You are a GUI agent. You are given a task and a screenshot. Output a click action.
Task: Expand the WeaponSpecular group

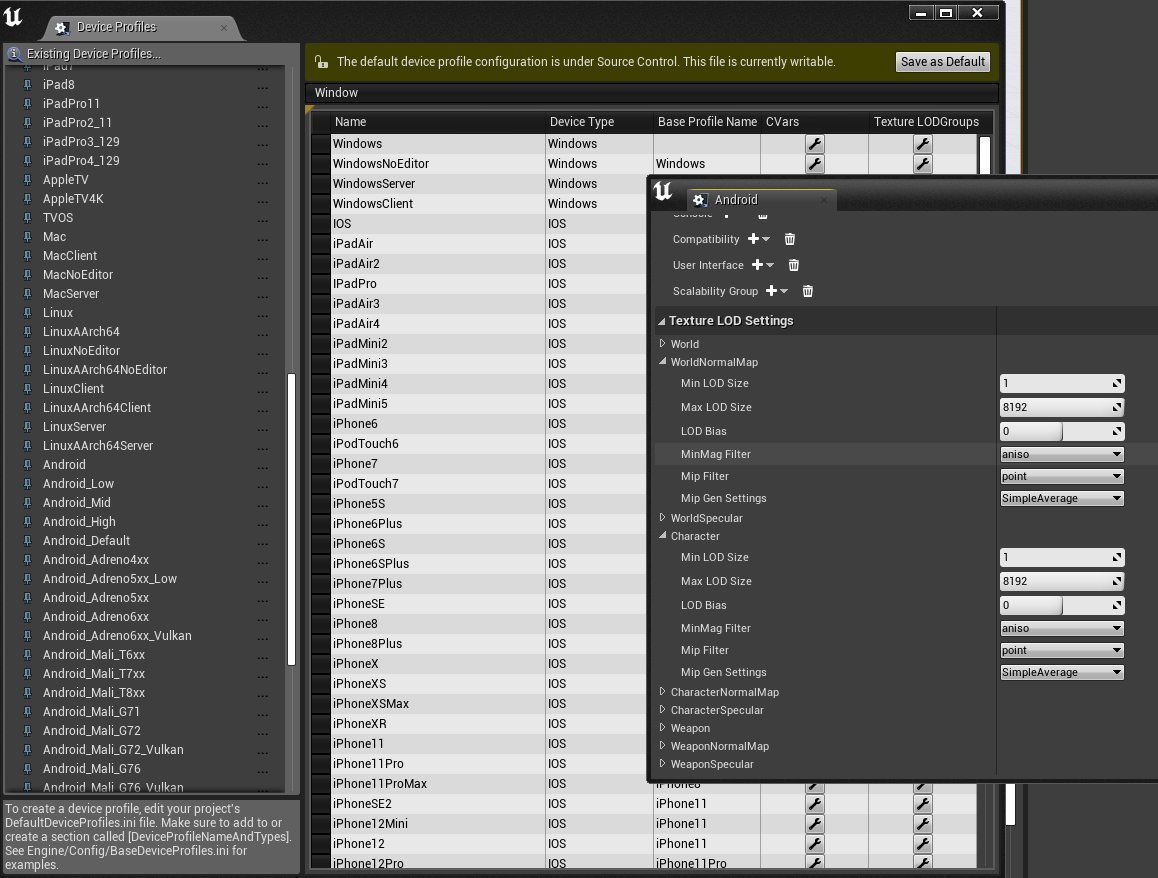(662, 764)
